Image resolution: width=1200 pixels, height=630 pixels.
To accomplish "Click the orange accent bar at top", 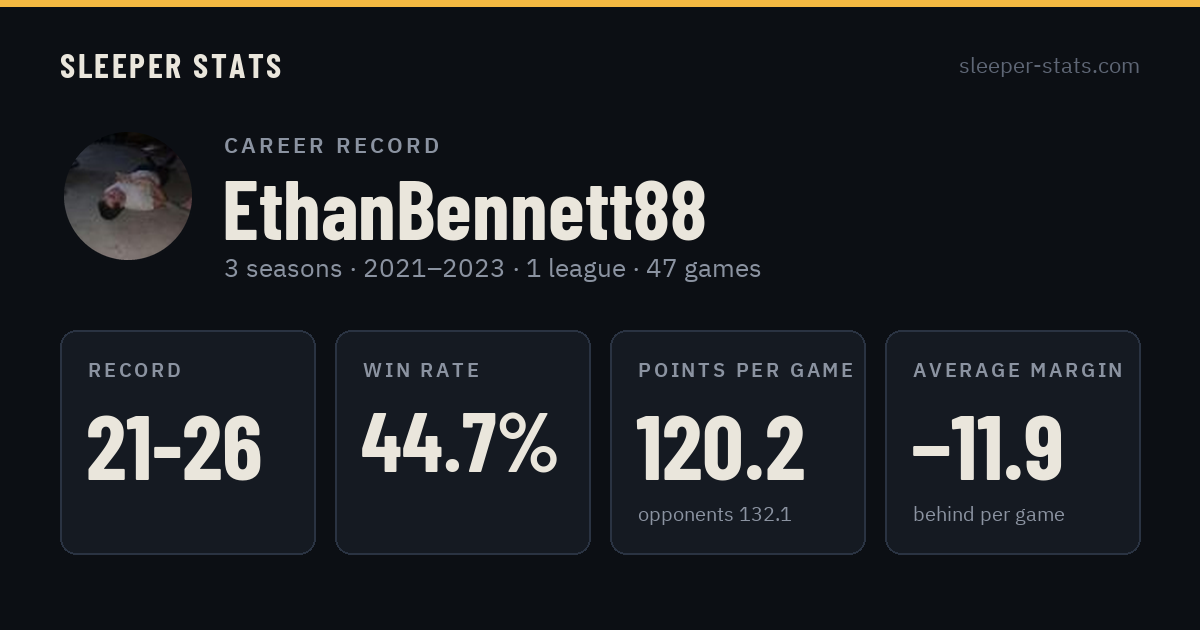I will pos(600,3).
